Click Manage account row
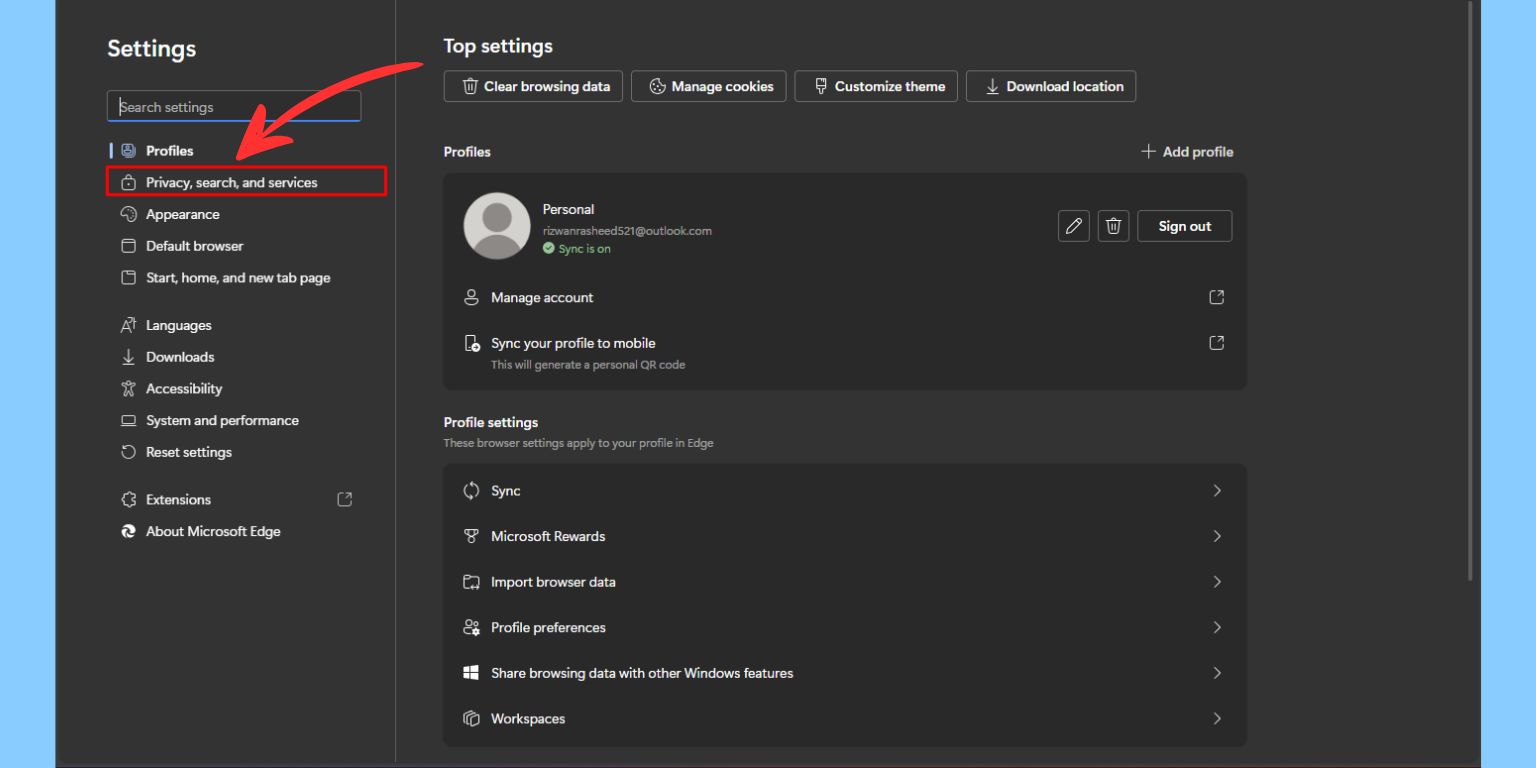The height and width of the screenshot is (768, 1536). [845, 297]
